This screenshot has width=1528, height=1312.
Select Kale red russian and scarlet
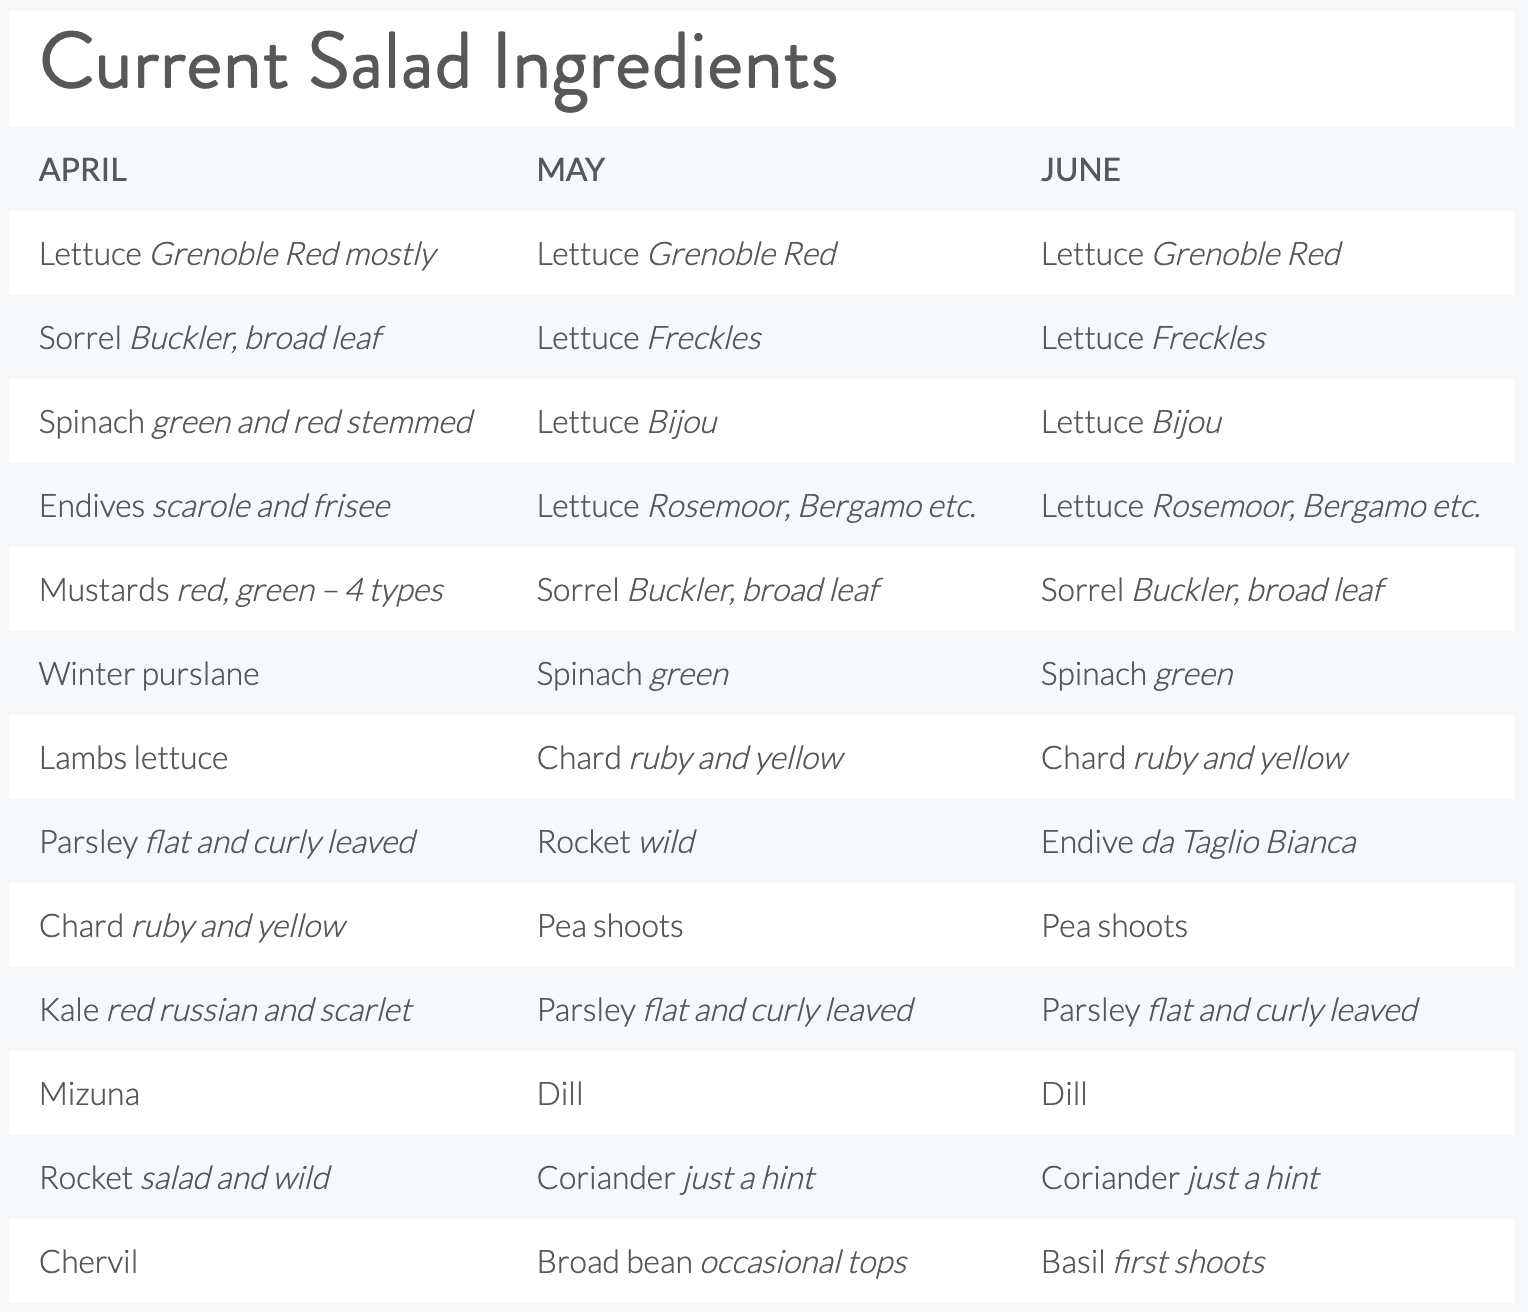point(225,1010)
